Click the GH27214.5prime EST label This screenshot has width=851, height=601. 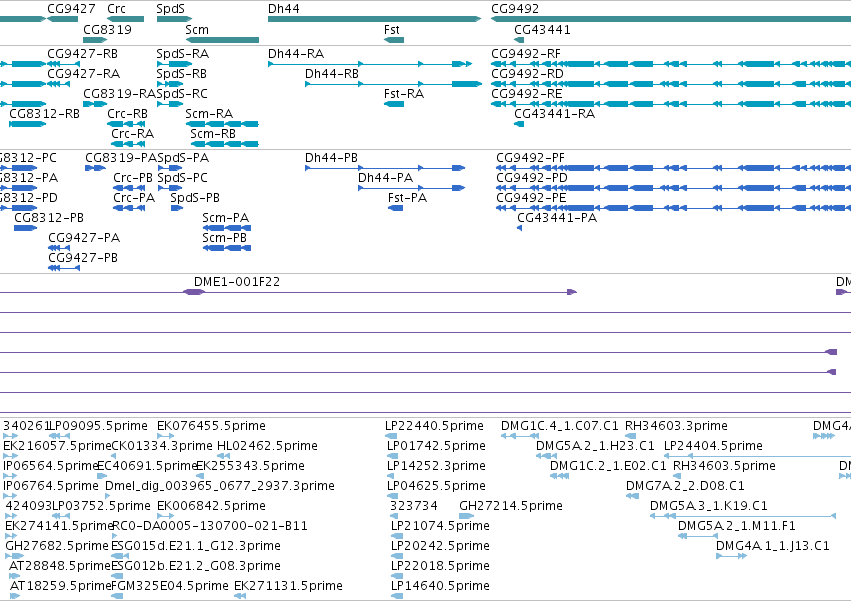click(x=511, y=507)
